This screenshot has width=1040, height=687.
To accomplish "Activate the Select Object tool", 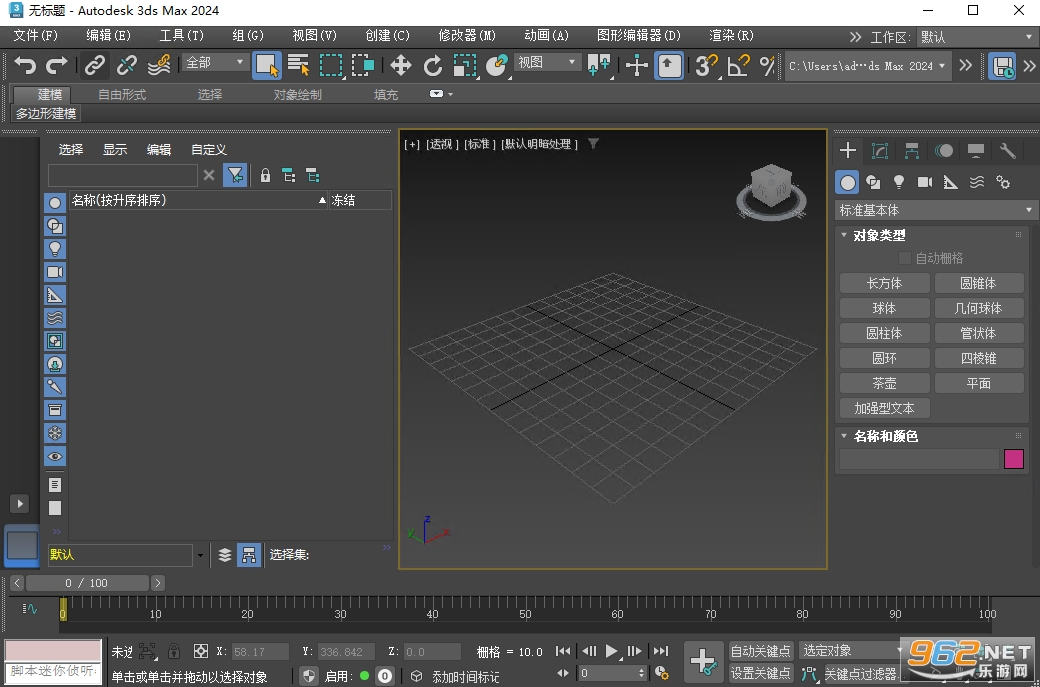I will tap(267, 65).
